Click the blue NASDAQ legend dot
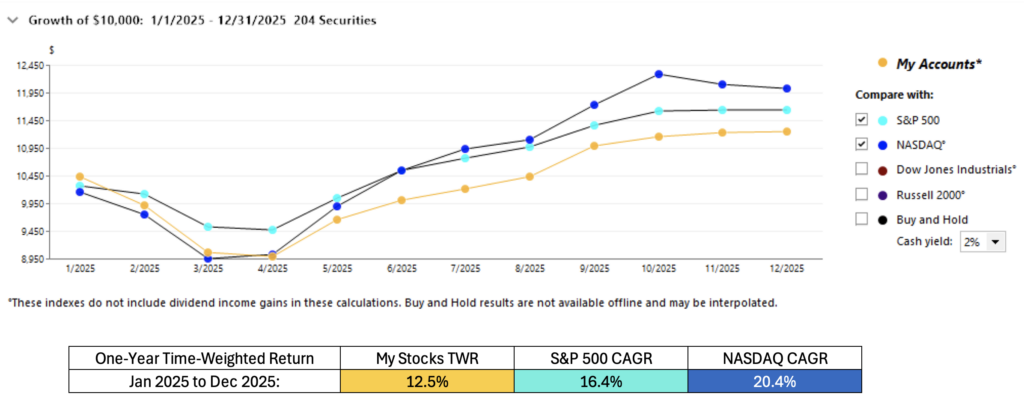 [x=880, y=144]
